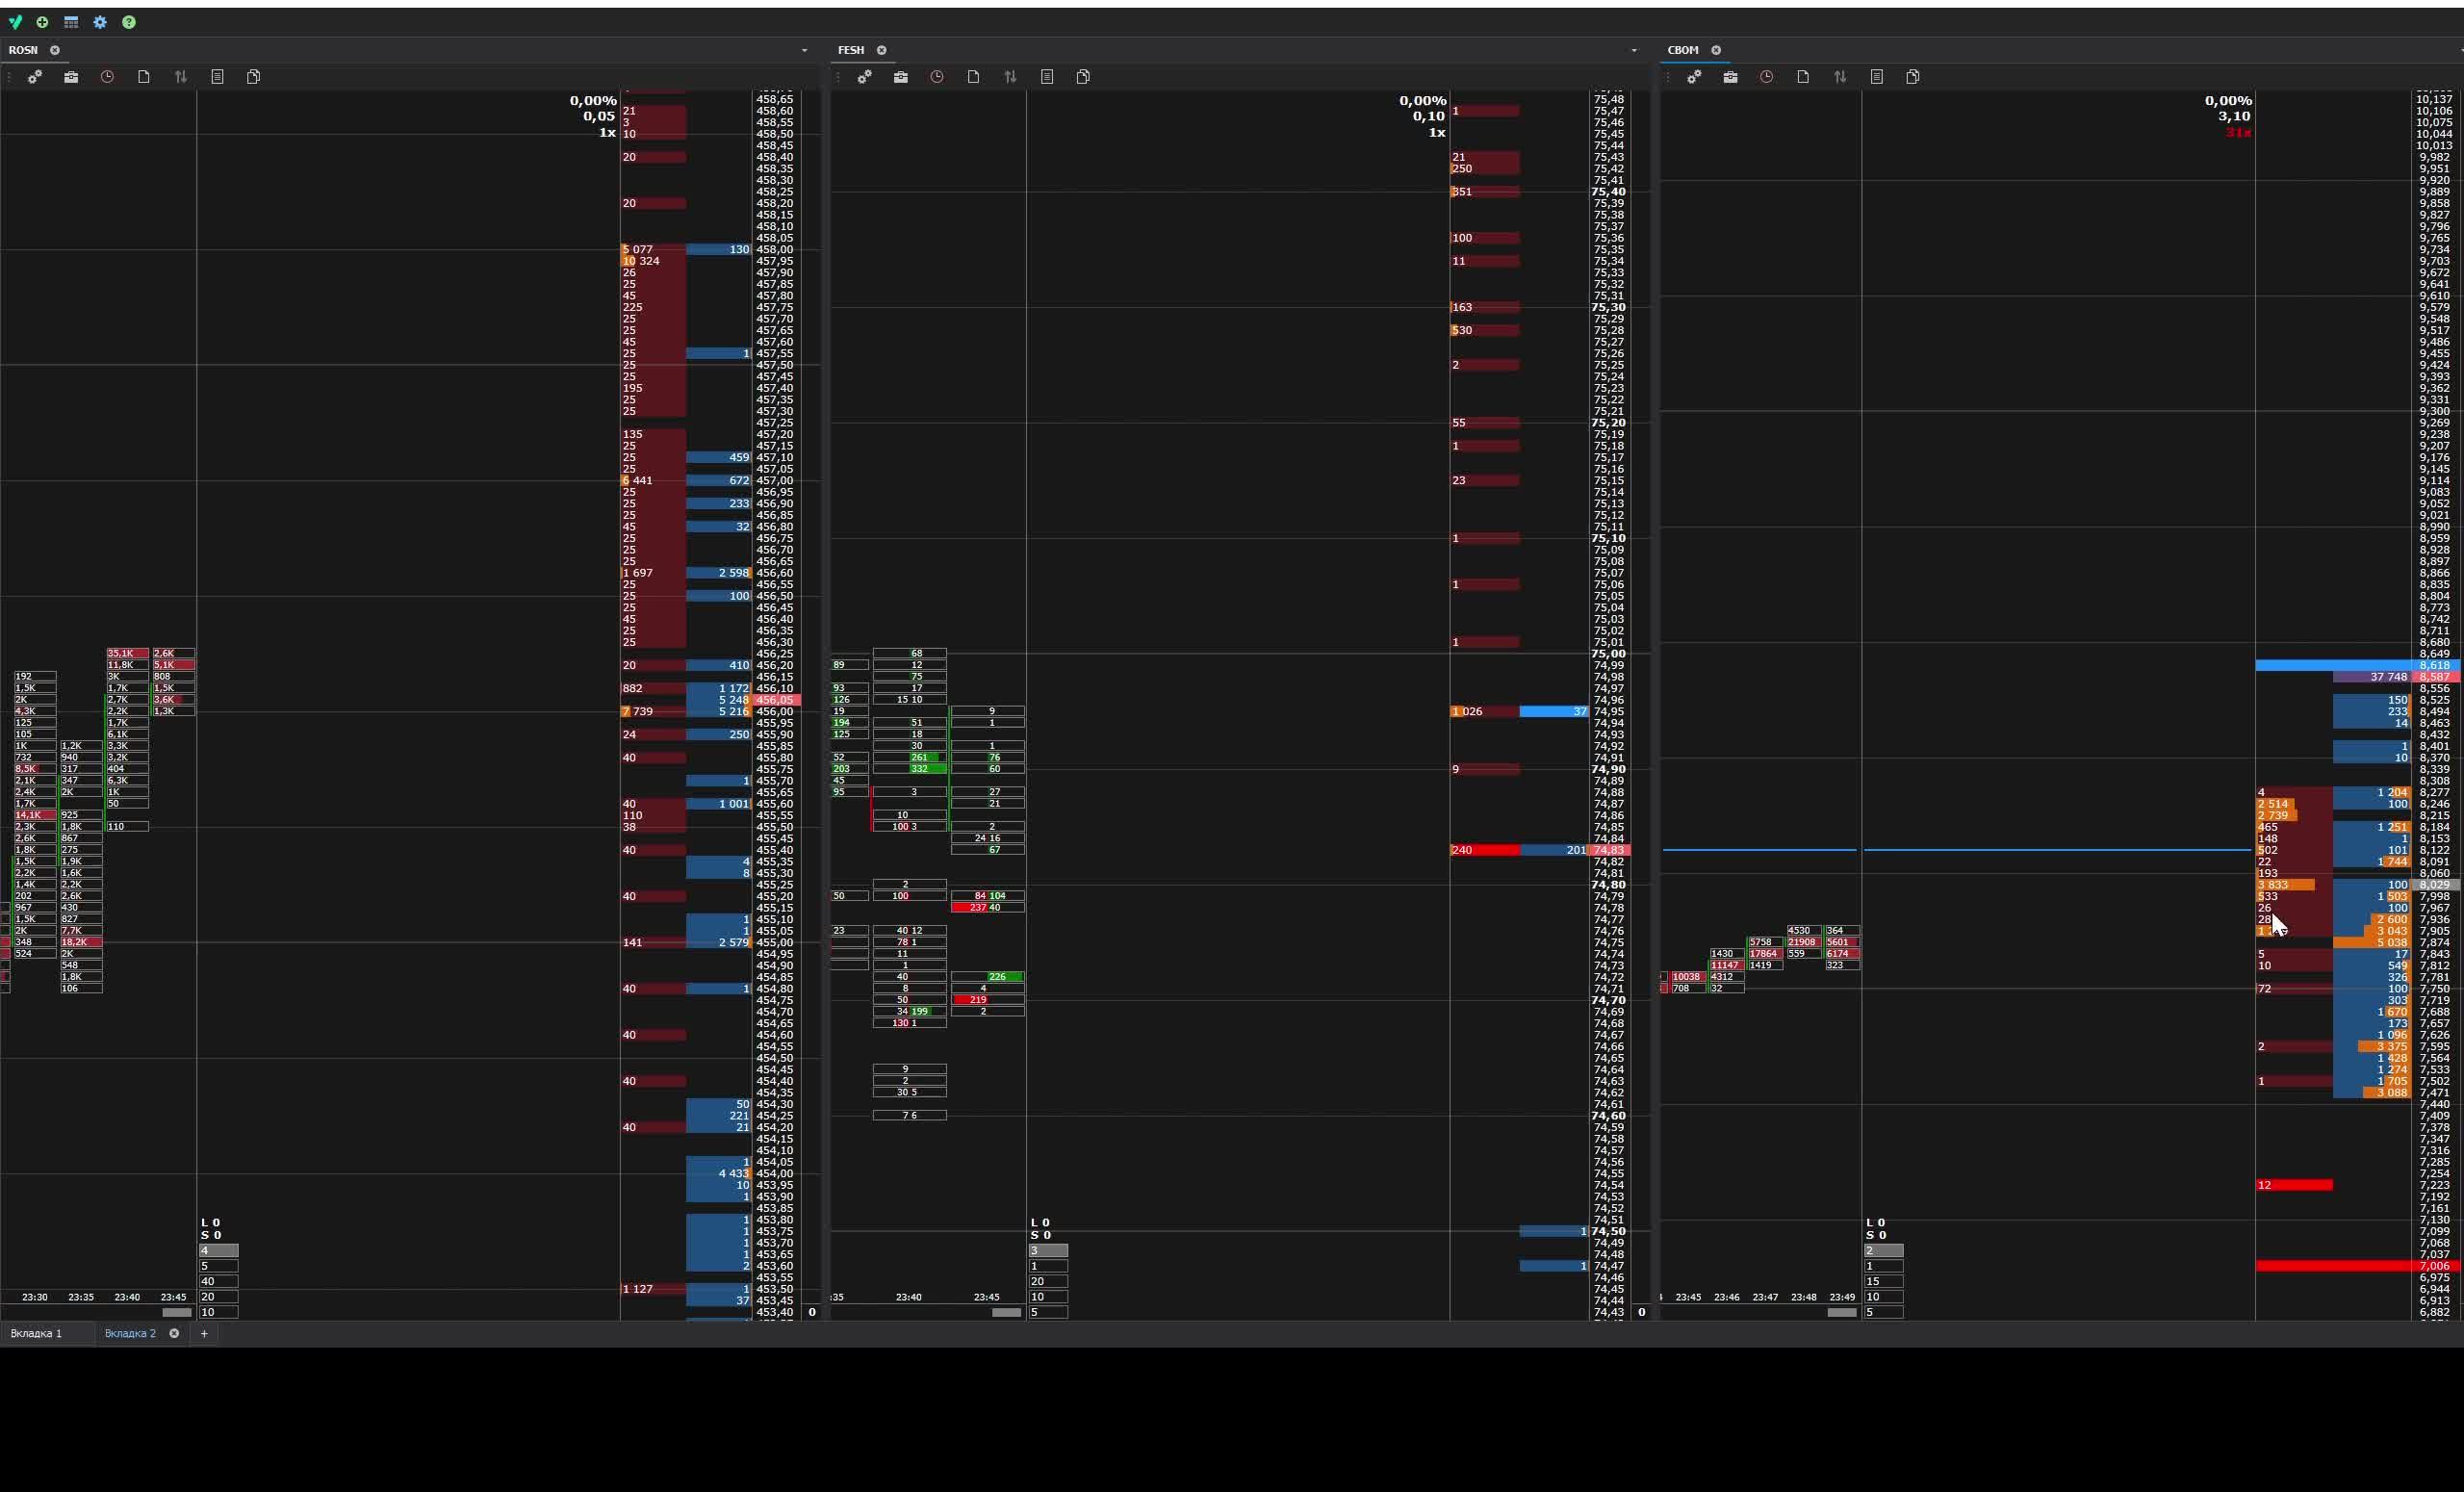2464x1492 pixels.
Task: Click the lined document icon in CBOM toolbar
Action: pyautogui.click(x=1877, y=77)
